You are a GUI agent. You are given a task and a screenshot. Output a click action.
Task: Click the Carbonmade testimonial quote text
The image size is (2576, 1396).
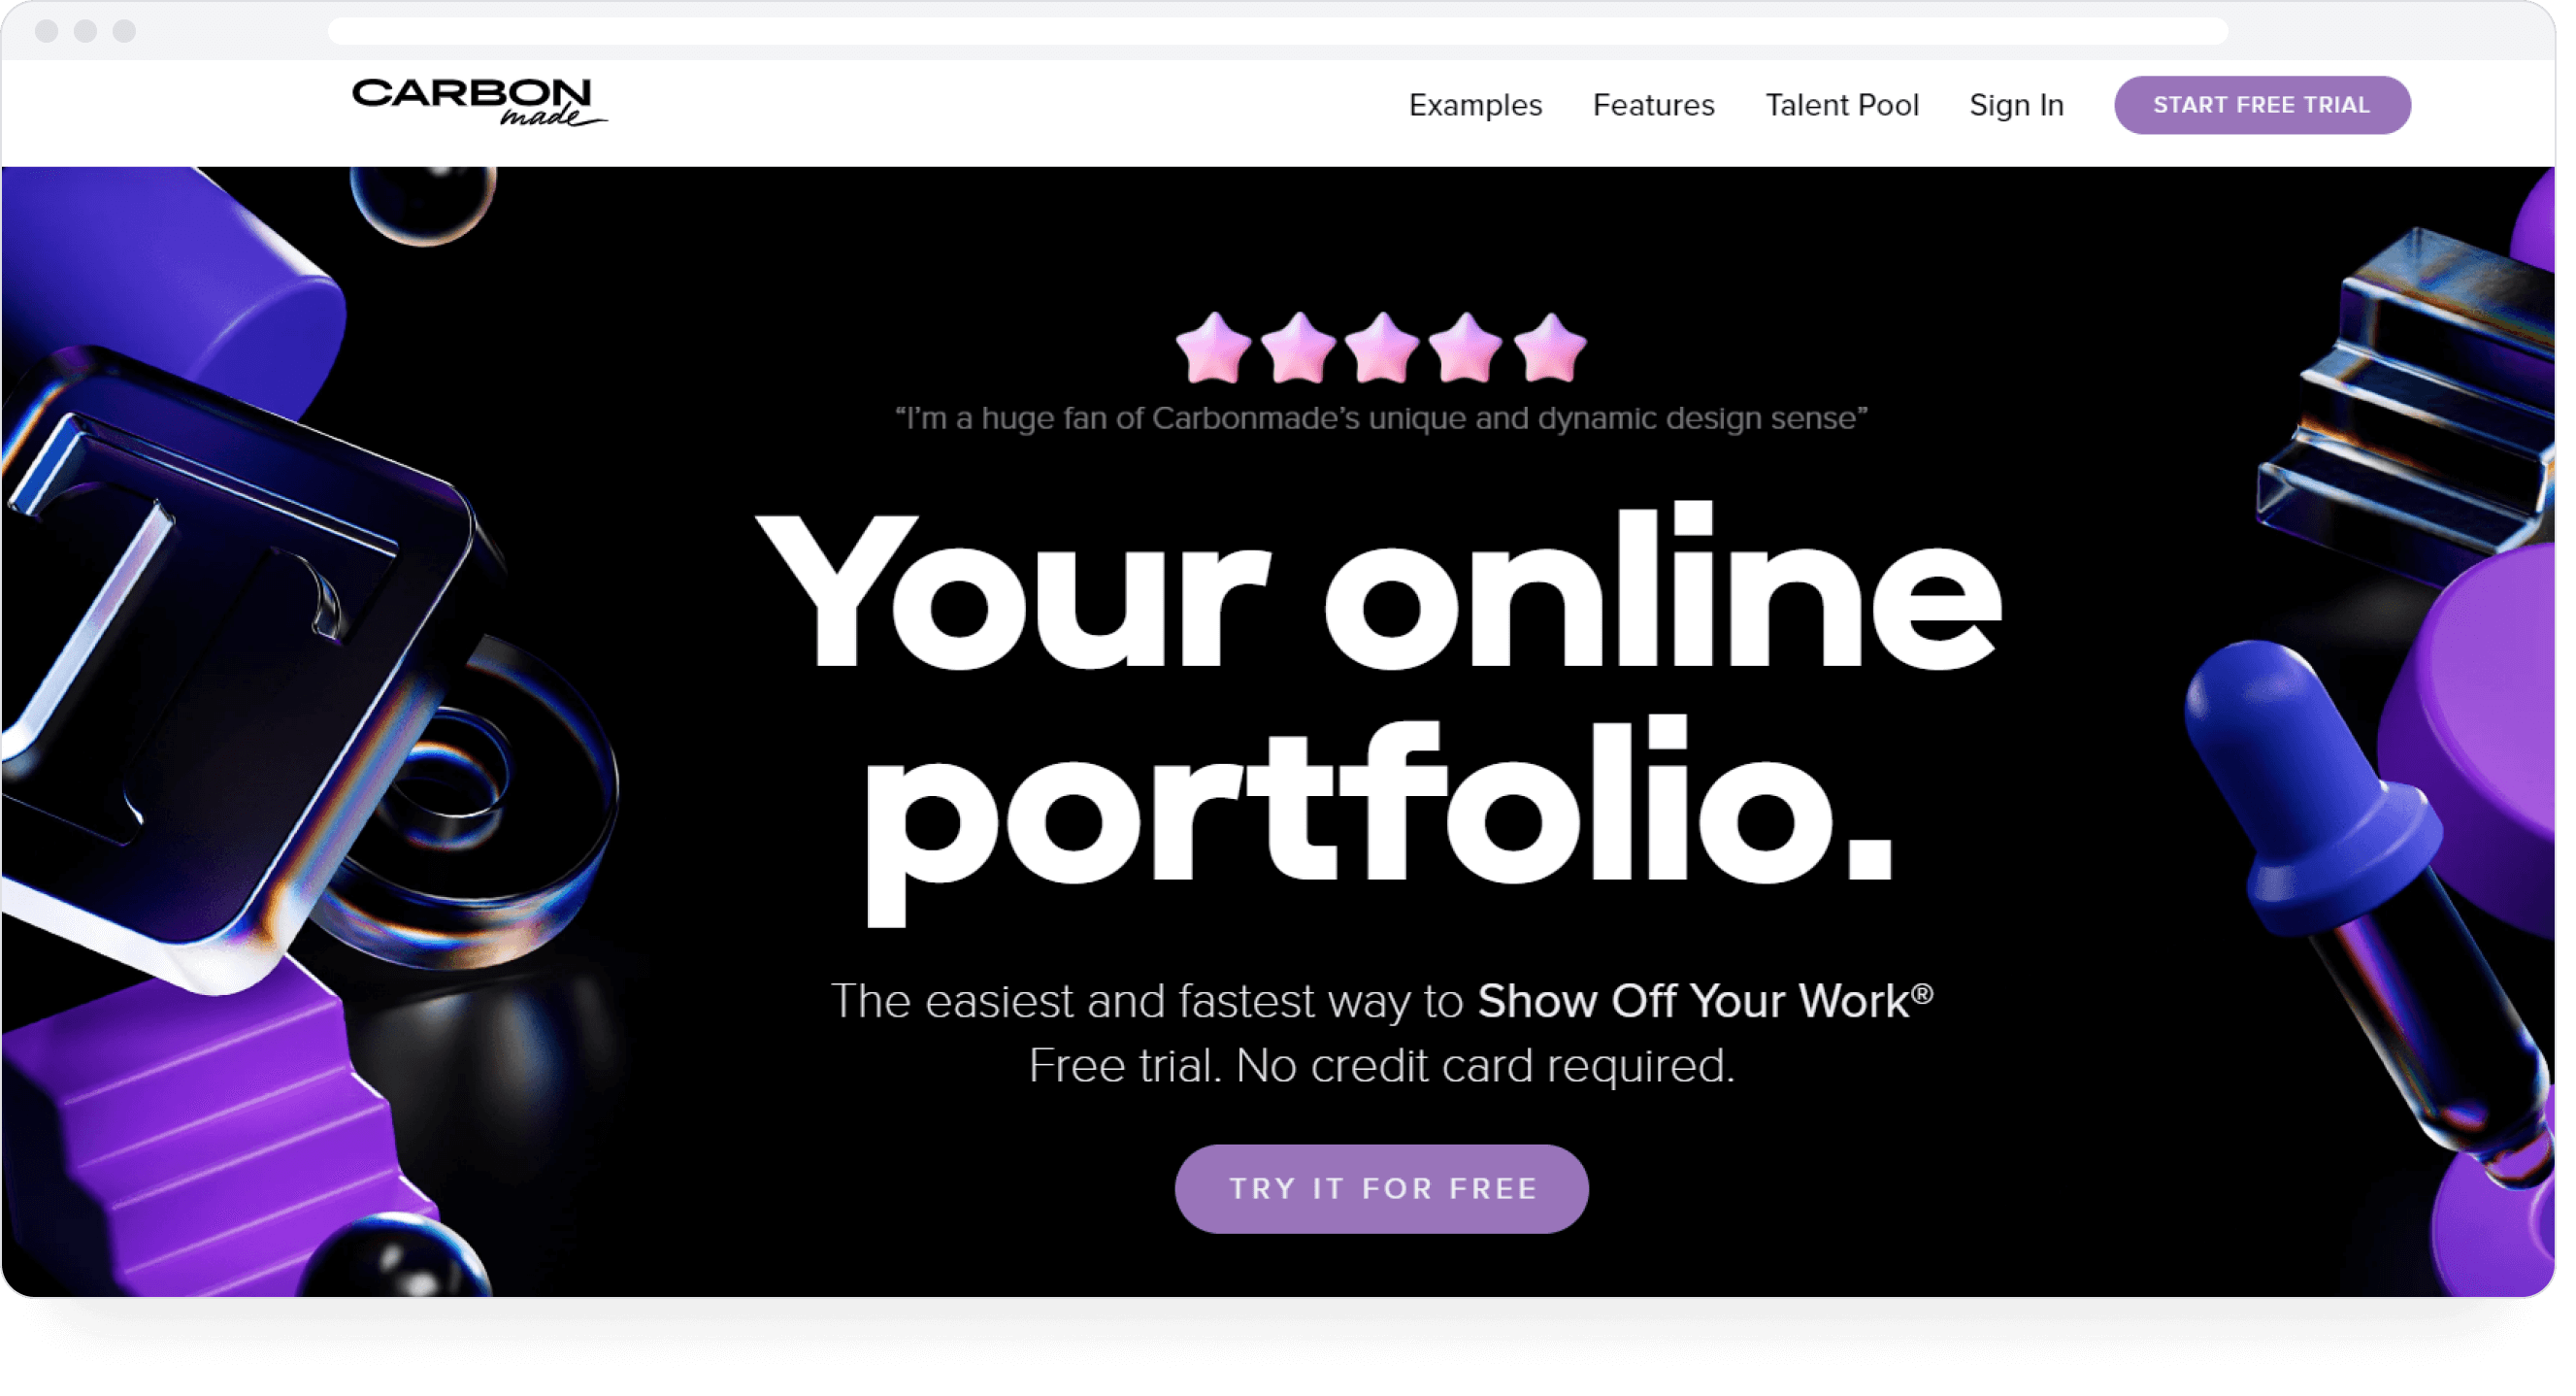point(1381,418)
